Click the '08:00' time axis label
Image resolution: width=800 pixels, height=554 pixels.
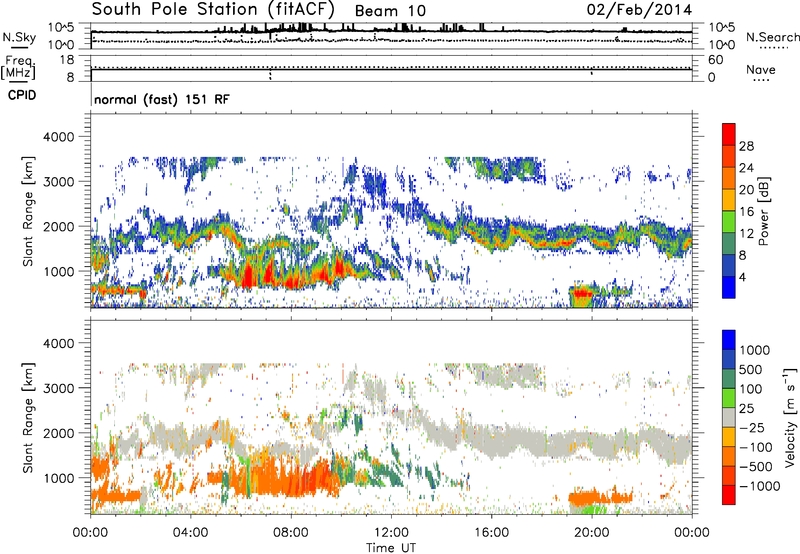tap(291, 533)
